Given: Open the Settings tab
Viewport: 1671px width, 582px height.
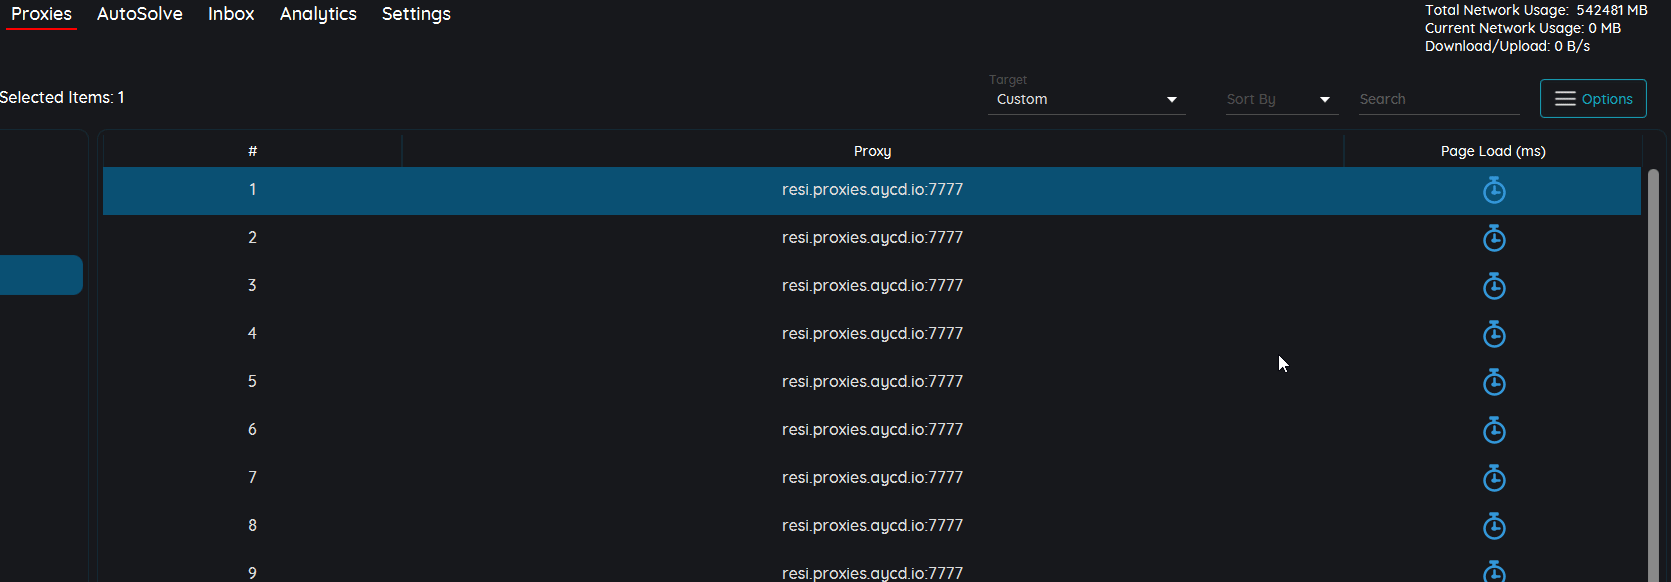Looking at the screenshot, I should pos(416,14).
